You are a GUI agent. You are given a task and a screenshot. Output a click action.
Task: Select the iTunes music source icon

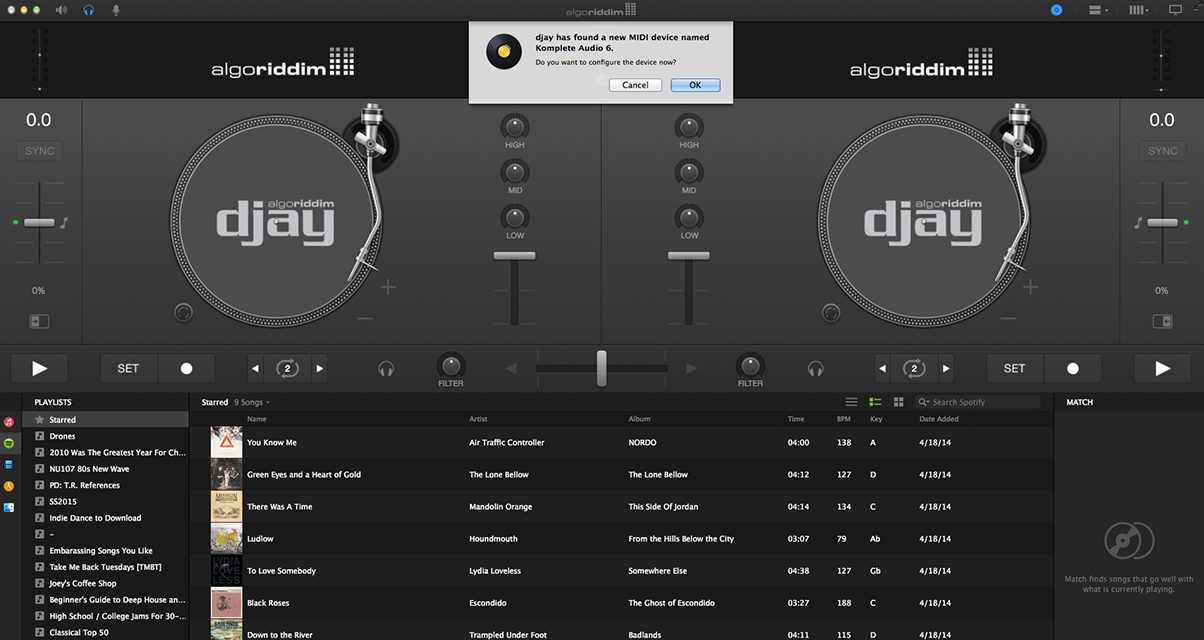pos(9,422)
